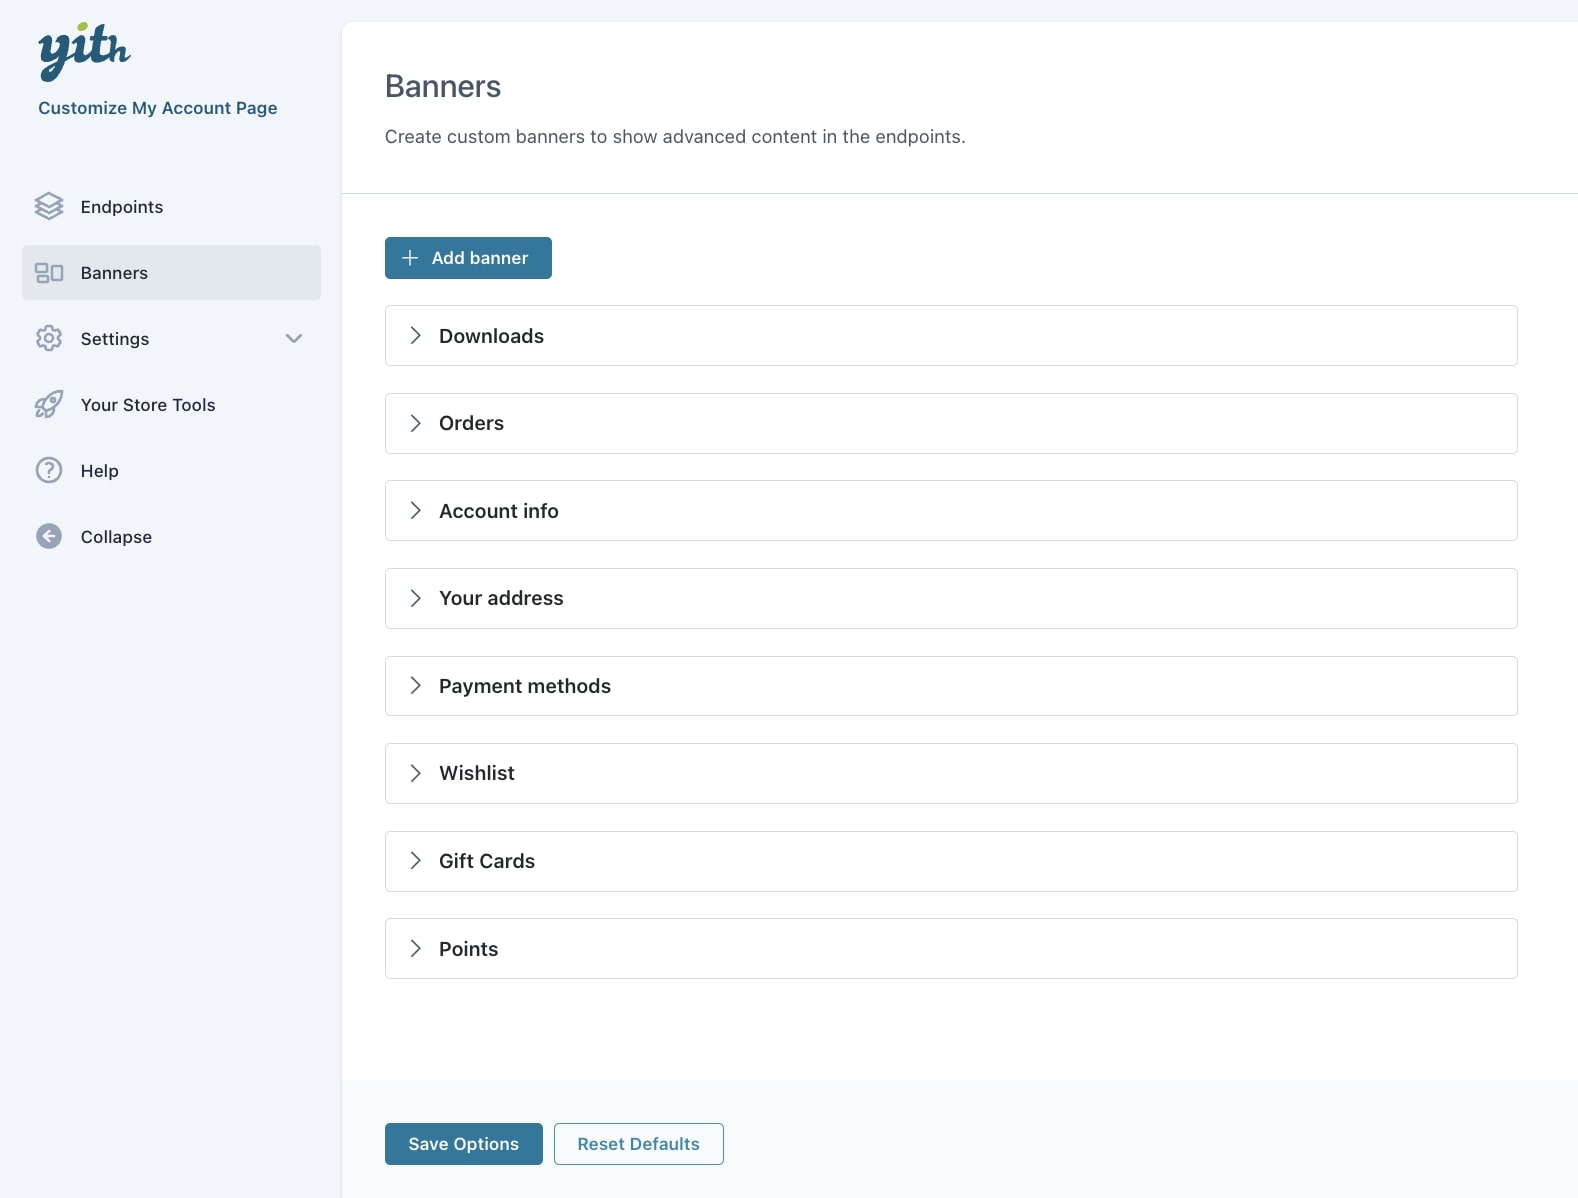Image resolution: width=1578 pixels, height=1198 pixels.
Task: Click the Banners layout icon
Action: point(49,273)
